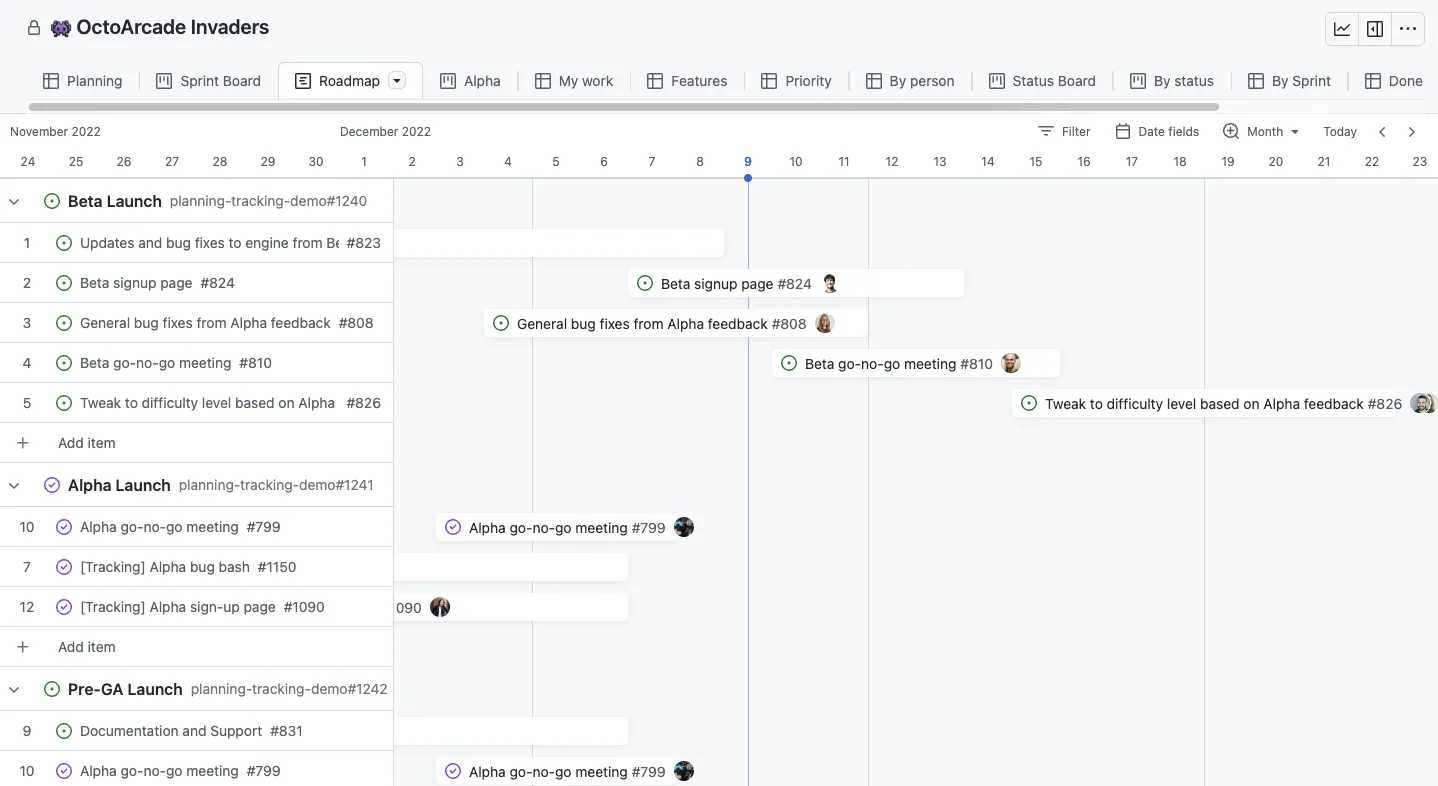This screenshot has height=786, width=1438.
Task: Click the horizontal tabs scrollbar
Action: coord(623,106)
